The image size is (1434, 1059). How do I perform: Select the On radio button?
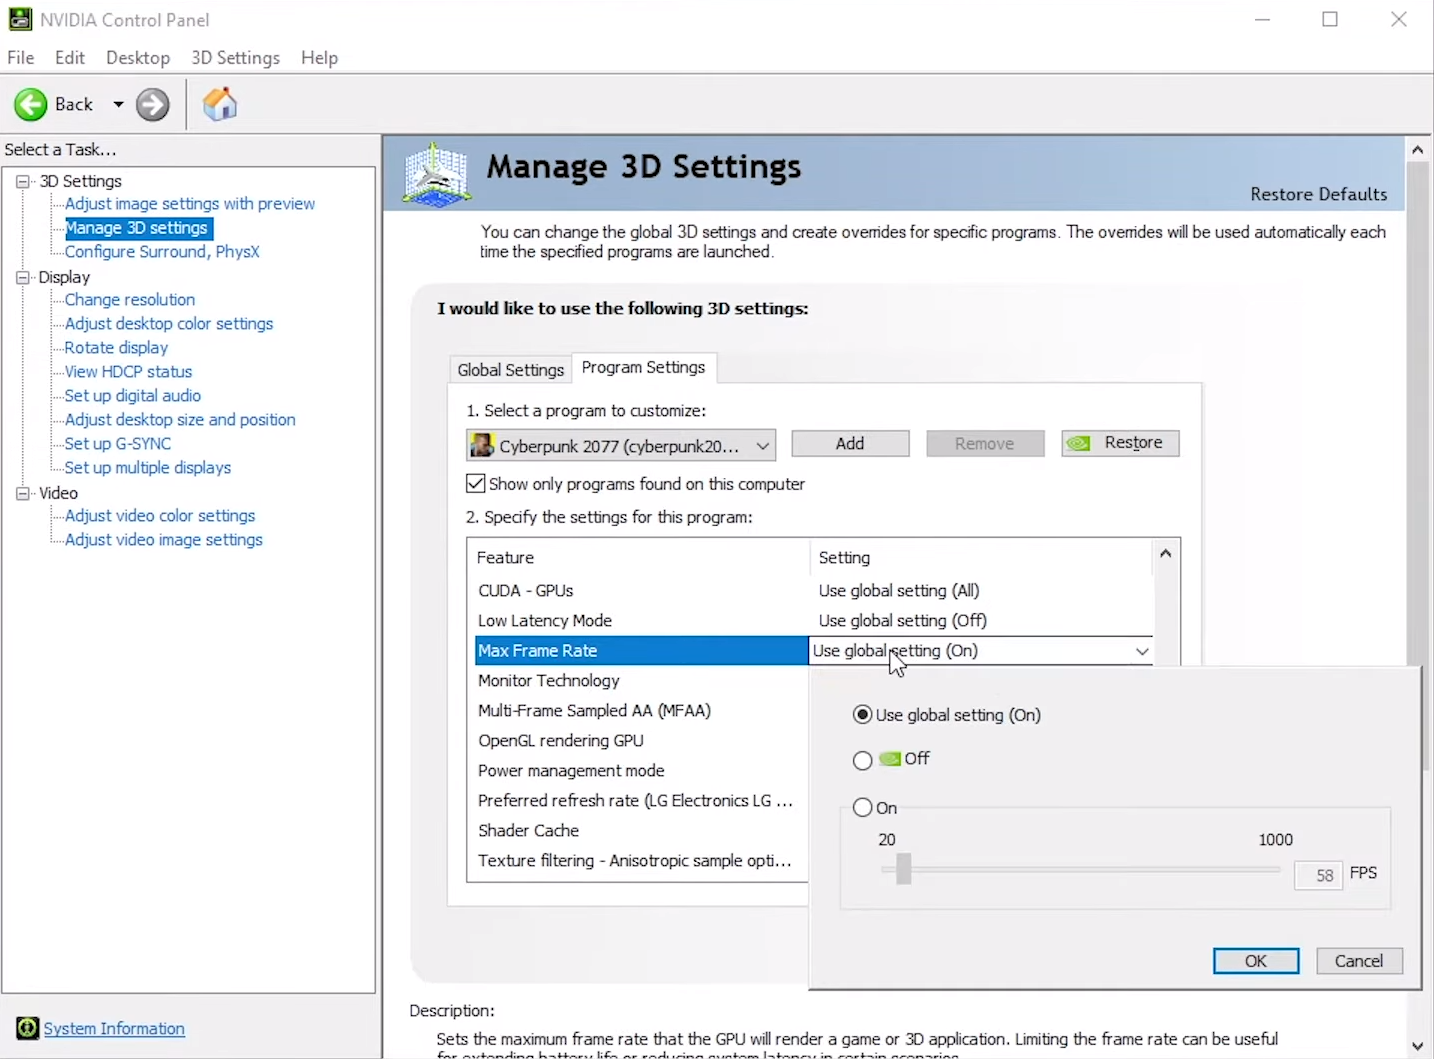pyautogui.click(x=862, y=808)
